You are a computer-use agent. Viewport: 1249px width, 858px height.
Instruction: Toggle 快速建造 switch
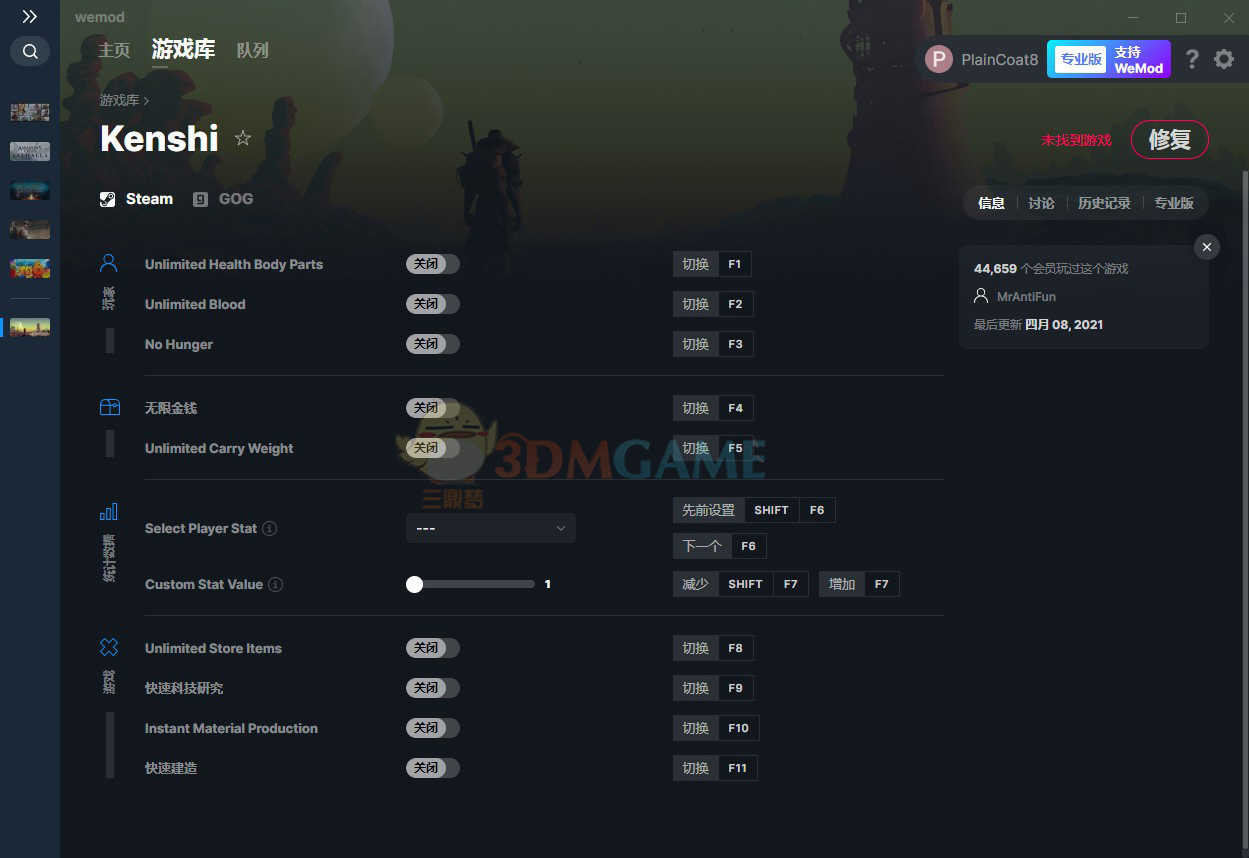[x=433, y=768]
